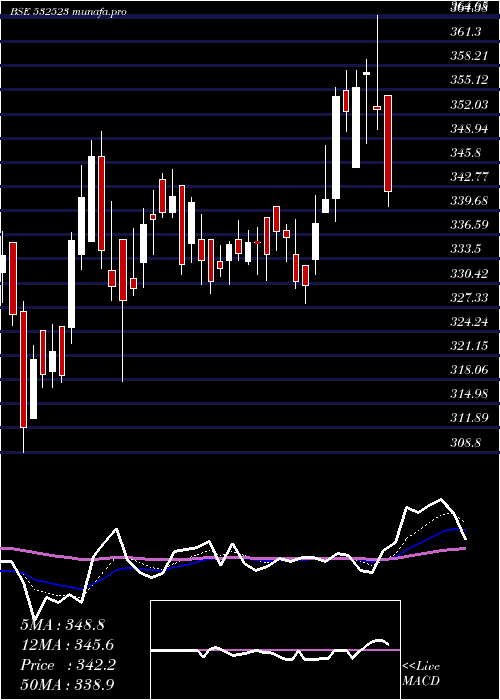Select the 358.21 price axis label
The height and width of the screenshot is (700, 500).
(x=468, y=56)
